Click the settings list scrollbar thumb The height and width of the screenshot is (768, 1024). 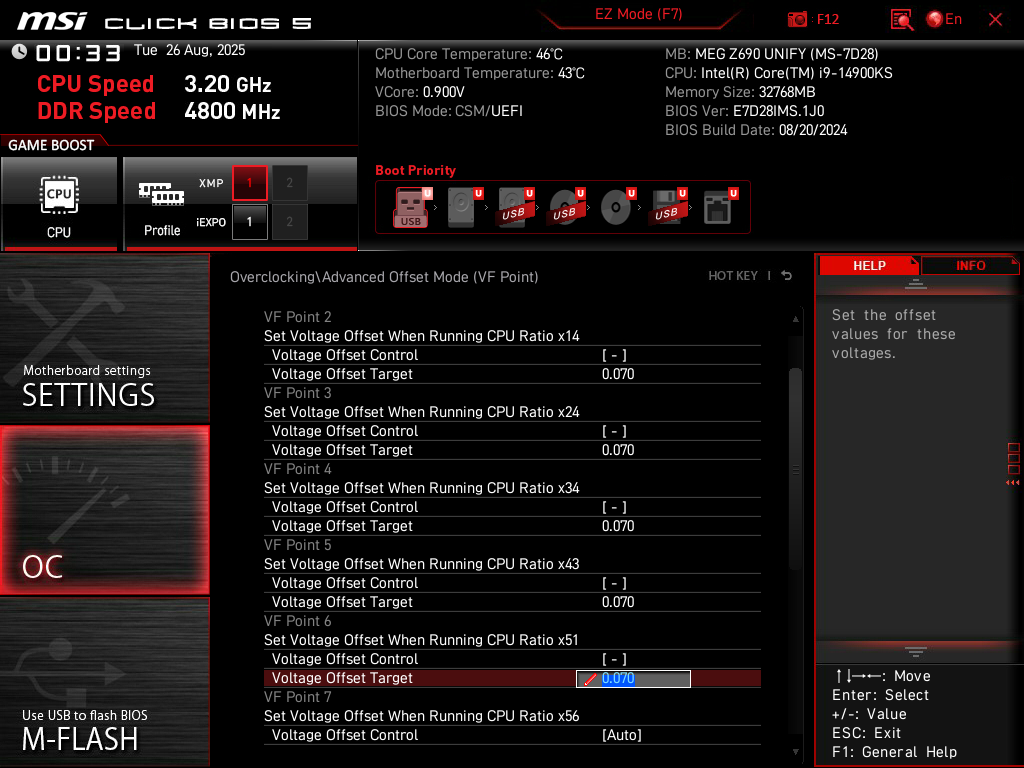795,469
